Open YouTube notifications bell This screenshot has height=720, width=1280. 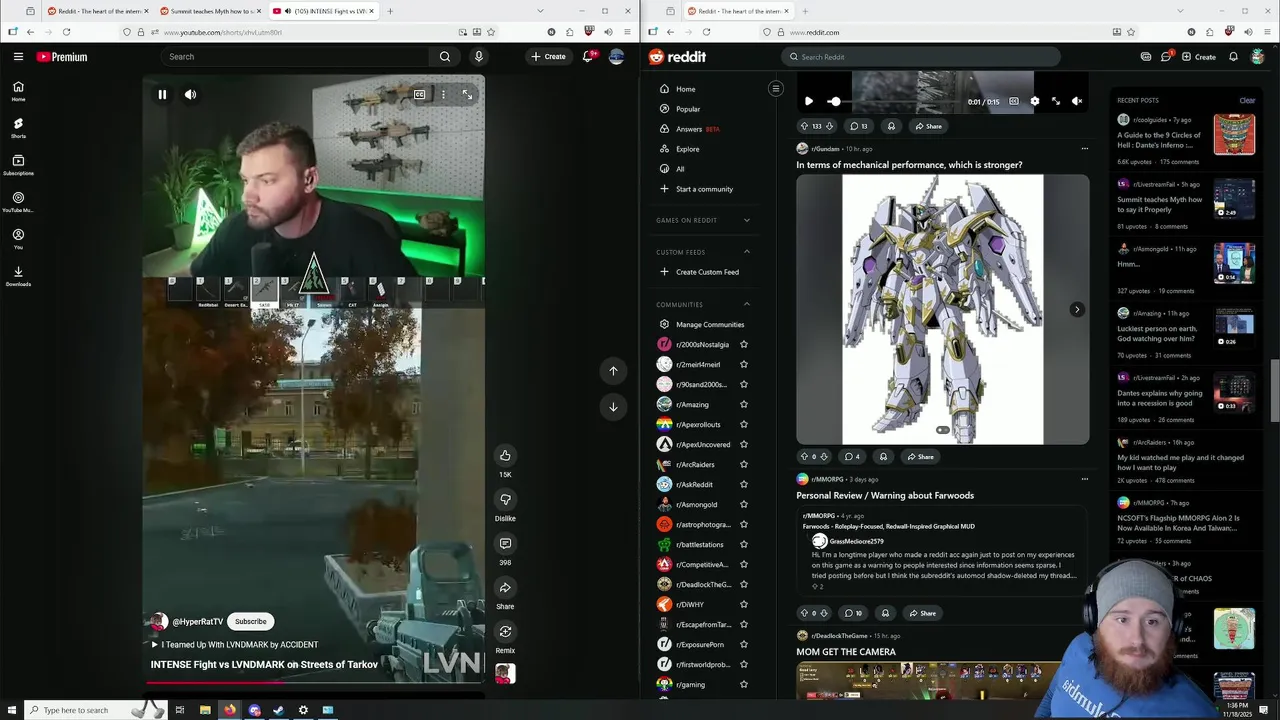click(x=588, y=57)
